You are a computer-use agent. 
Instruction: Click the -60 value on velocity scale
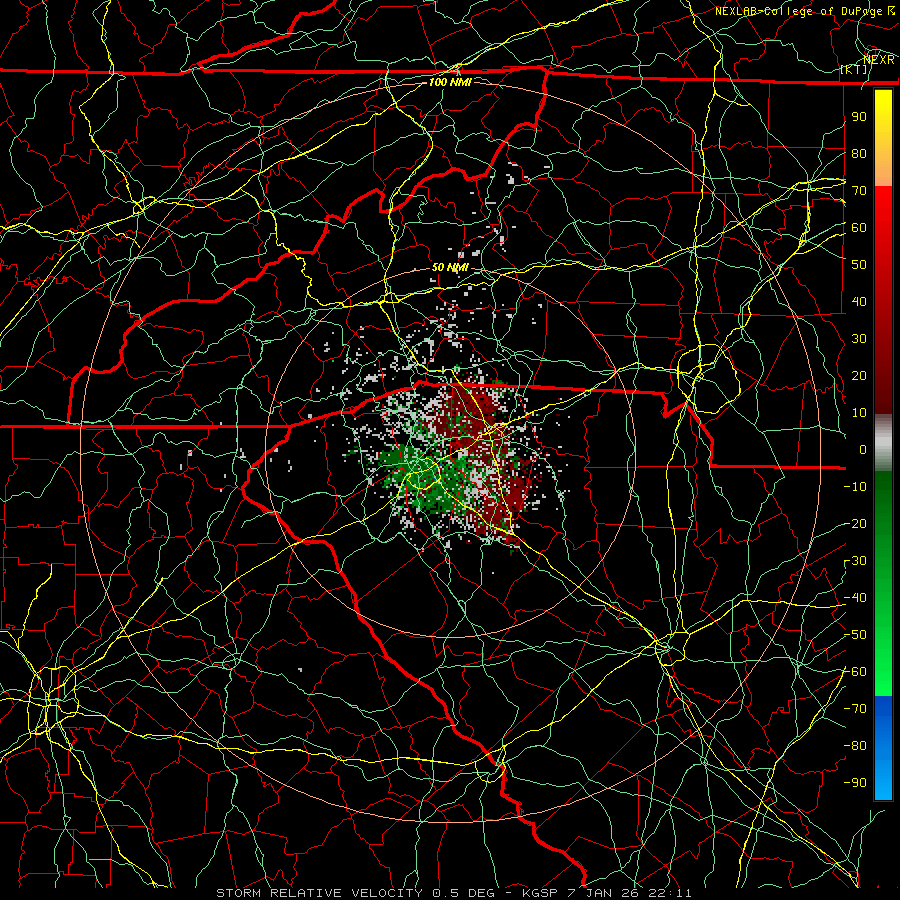tap(855, 672)
